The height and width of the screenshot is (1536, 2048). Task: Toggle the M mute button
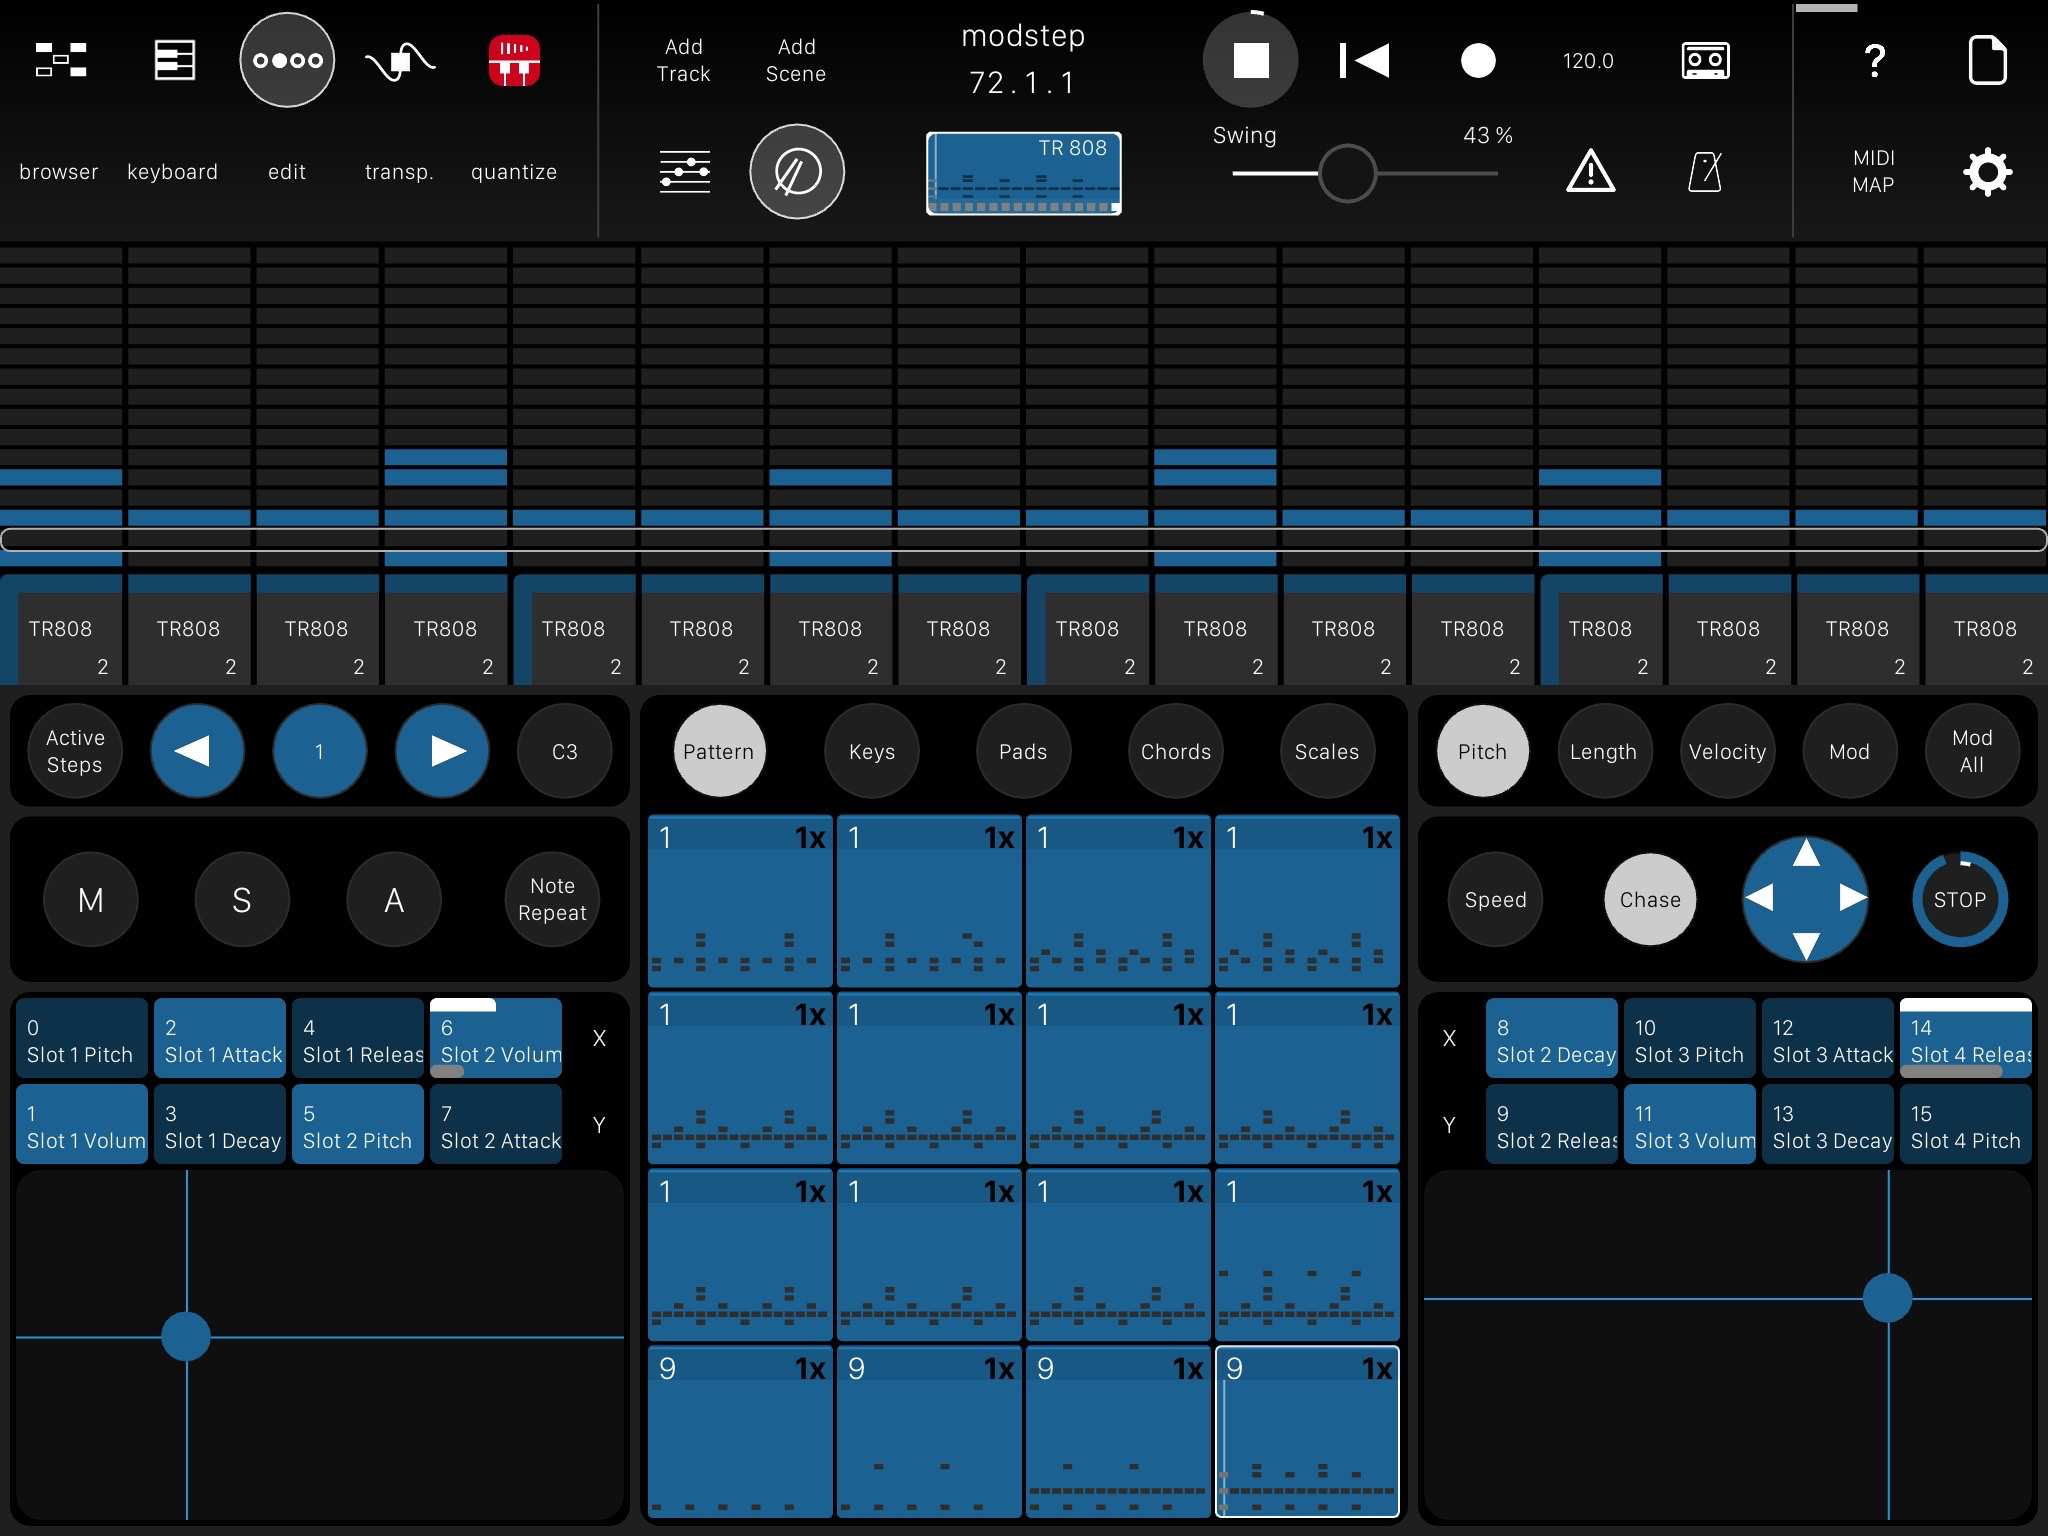point(91,900)
